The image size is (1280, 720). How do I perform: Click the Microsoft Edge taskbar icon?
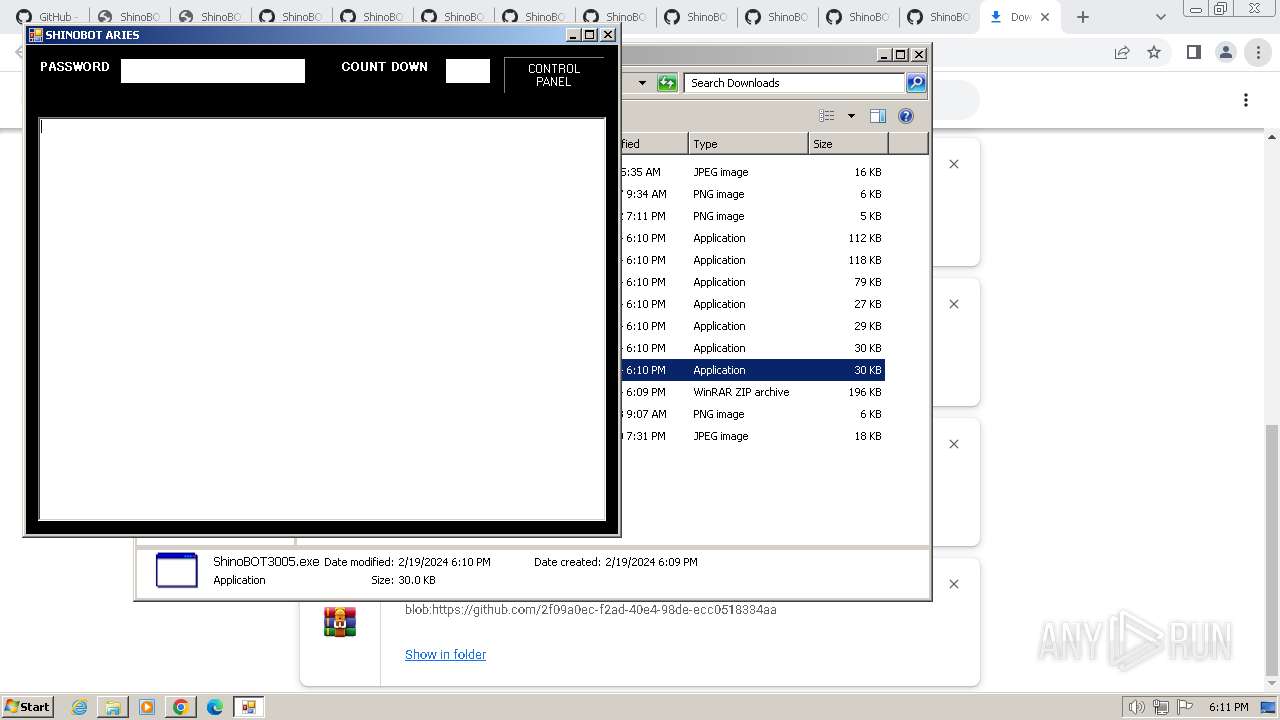[x=215, y=707]
